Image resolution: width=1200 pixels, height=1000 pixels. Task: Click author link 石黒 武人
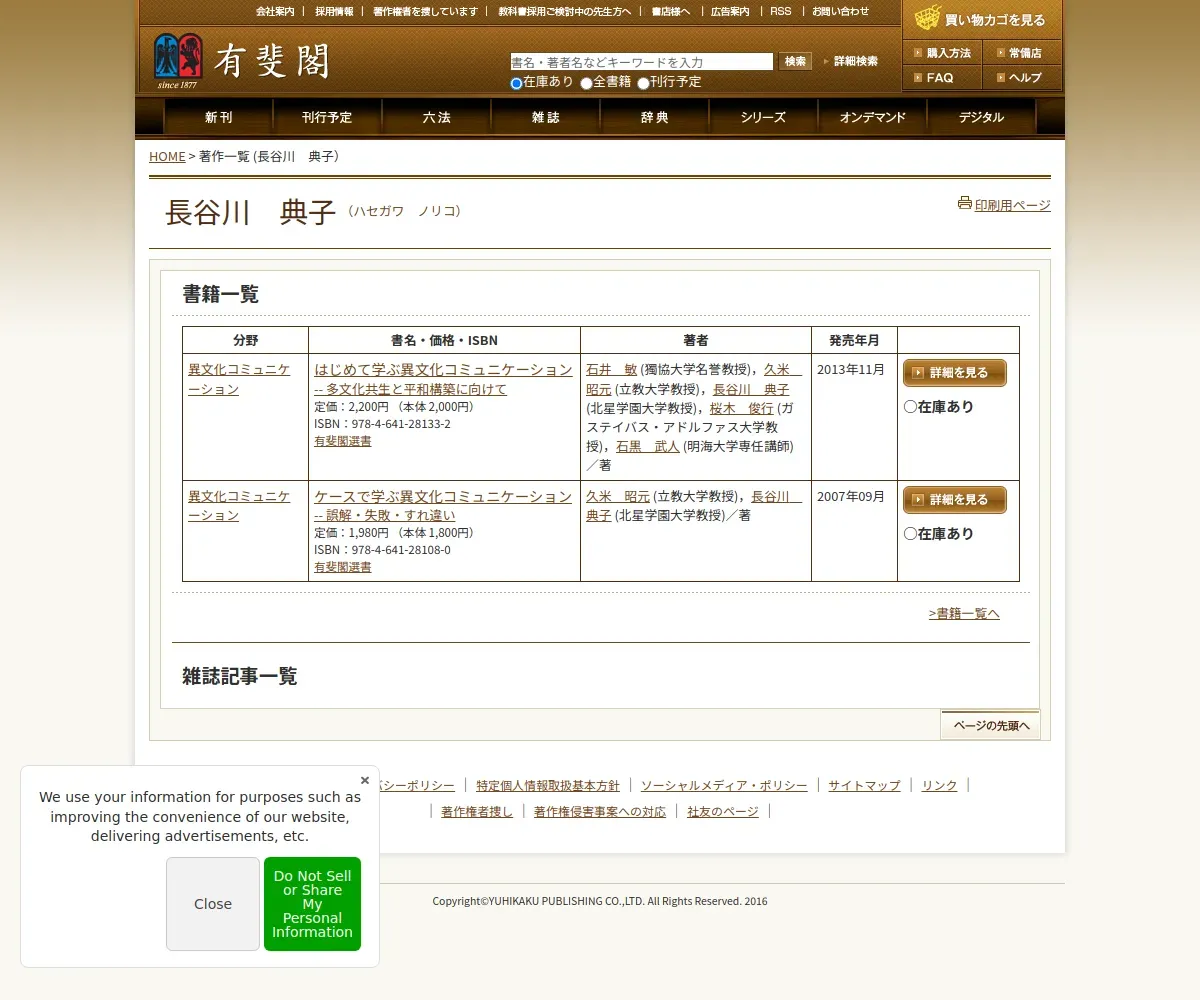pos(647,446)
